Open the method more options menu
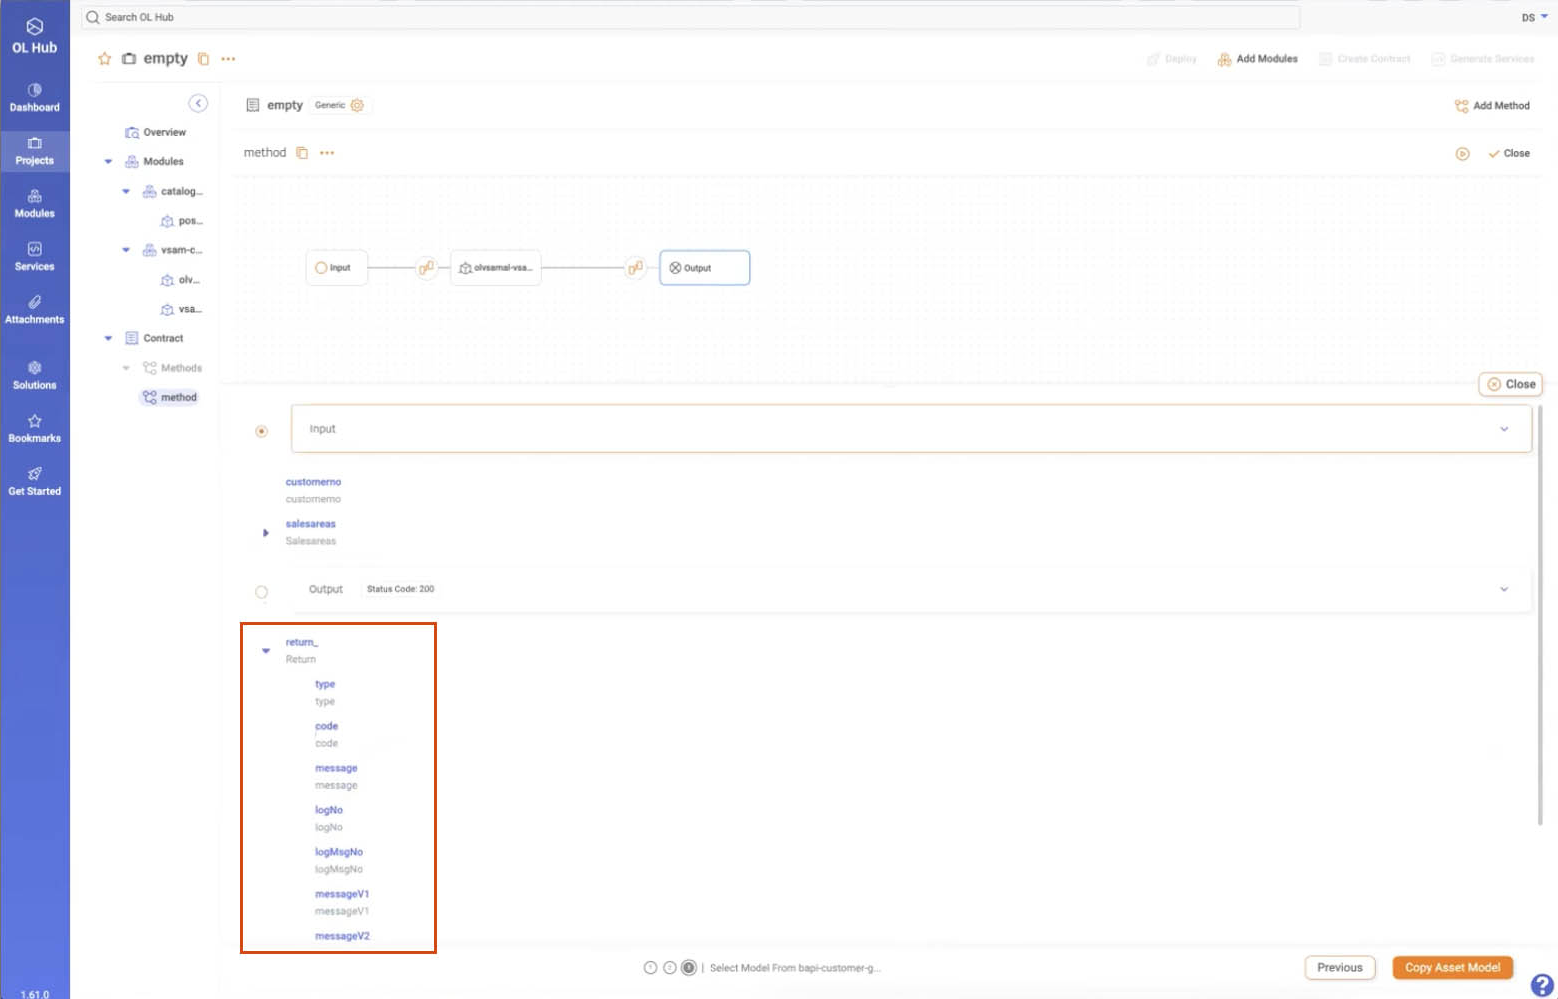Image resolution: width=1558 pixels, height=999 pixels. (327, 153)
